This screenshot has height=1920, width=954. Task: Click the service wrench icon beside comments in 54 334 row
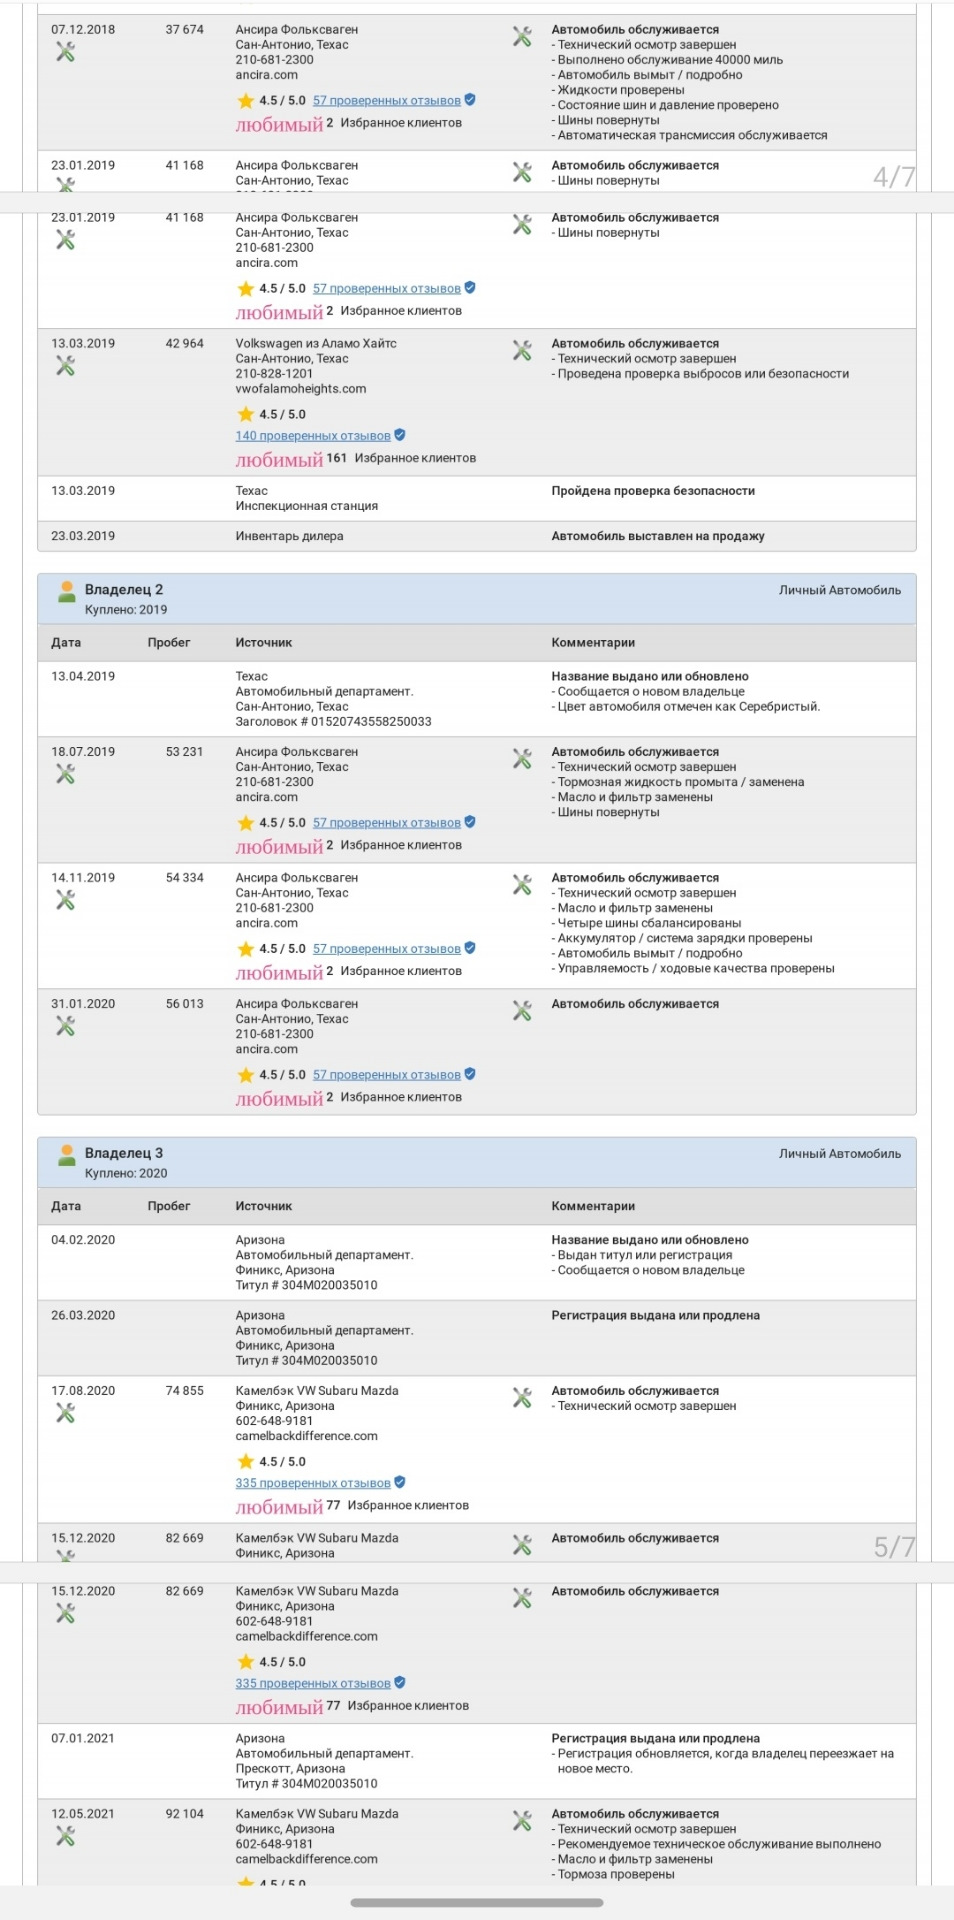tap(522, 885)
